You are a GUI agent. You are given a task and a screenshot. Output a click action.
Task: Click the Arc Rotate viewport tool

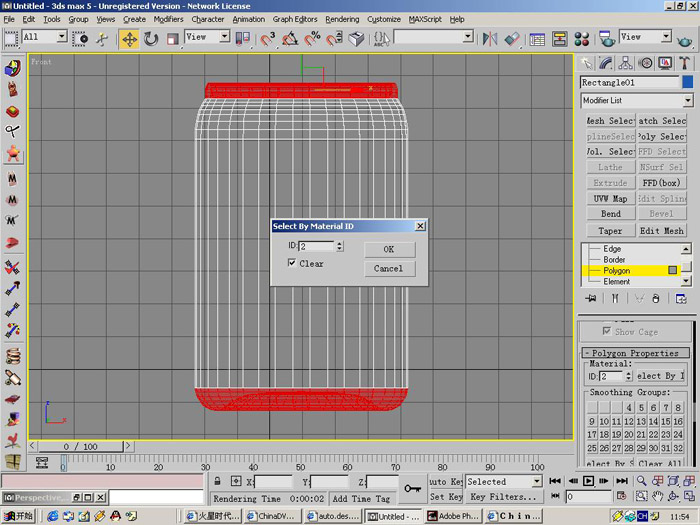(673, 496)
